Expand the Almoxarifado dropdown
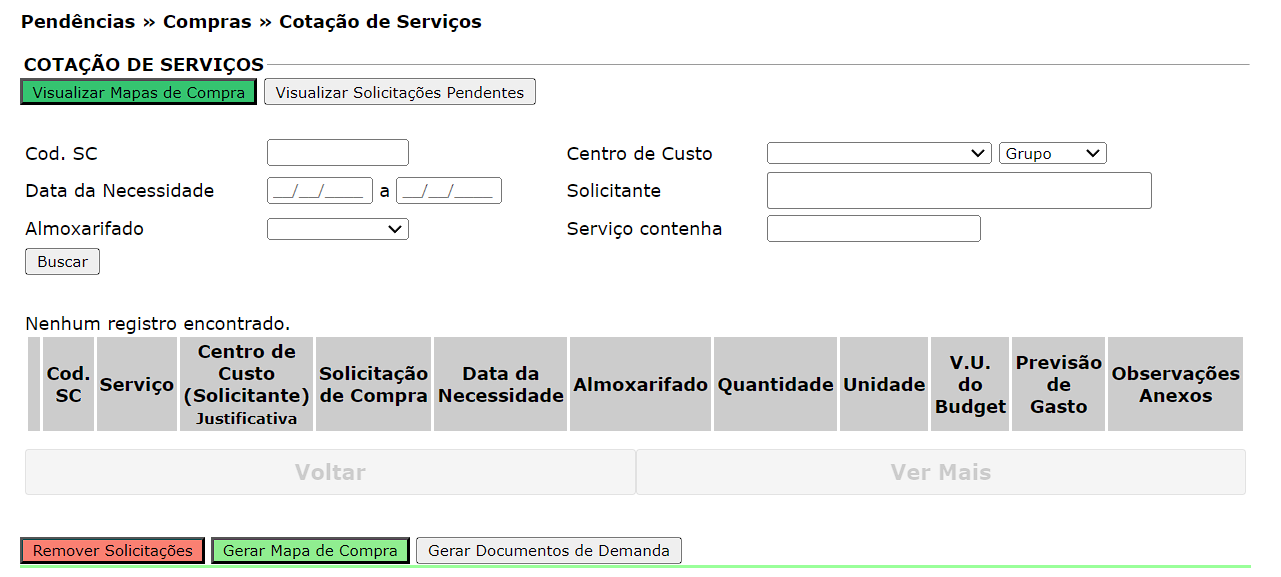The width and height of the screenshot is (1281, 577). coord(337,229)
